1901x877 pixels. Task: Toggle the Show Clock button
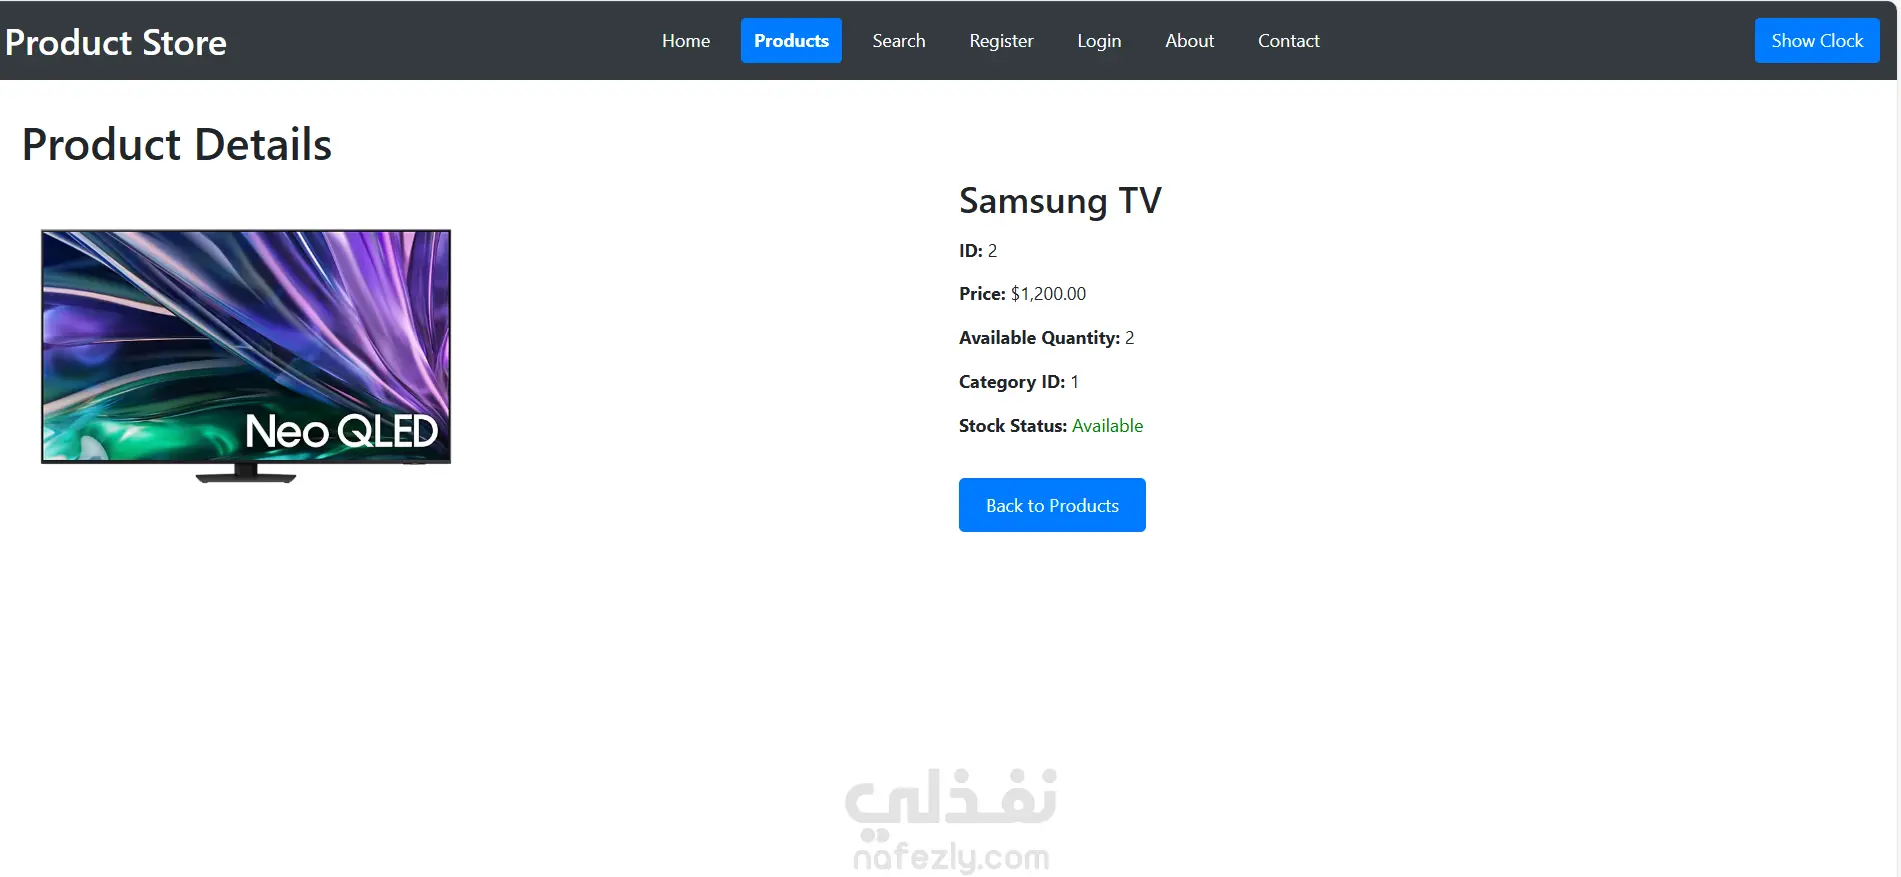click(1817, 41)
